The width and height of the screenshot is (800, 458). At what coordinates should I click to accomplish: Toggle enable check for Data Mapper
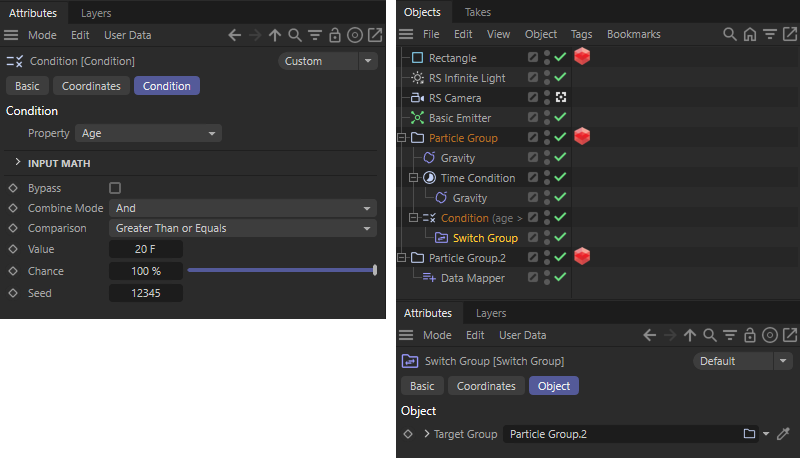(560, 277)
